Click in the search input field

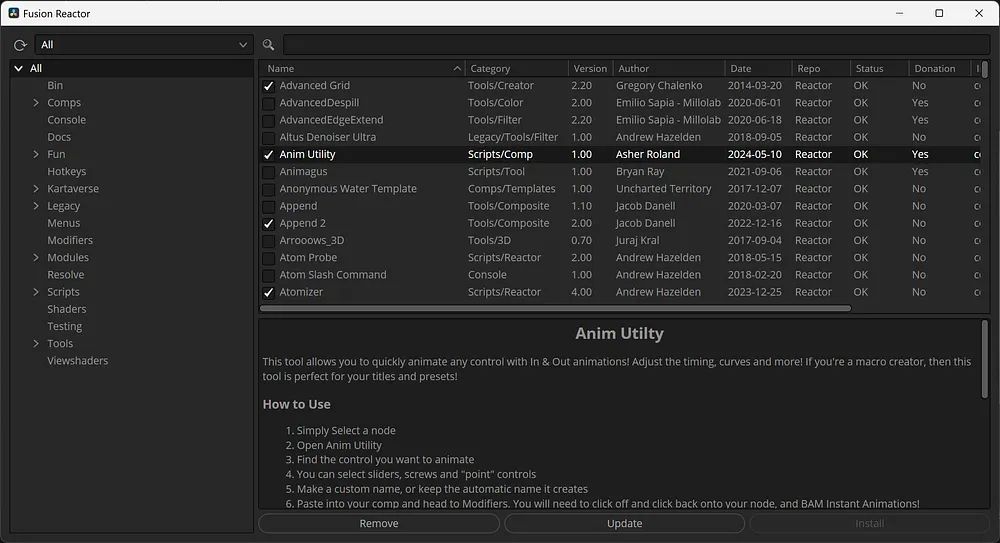(636, 45)
